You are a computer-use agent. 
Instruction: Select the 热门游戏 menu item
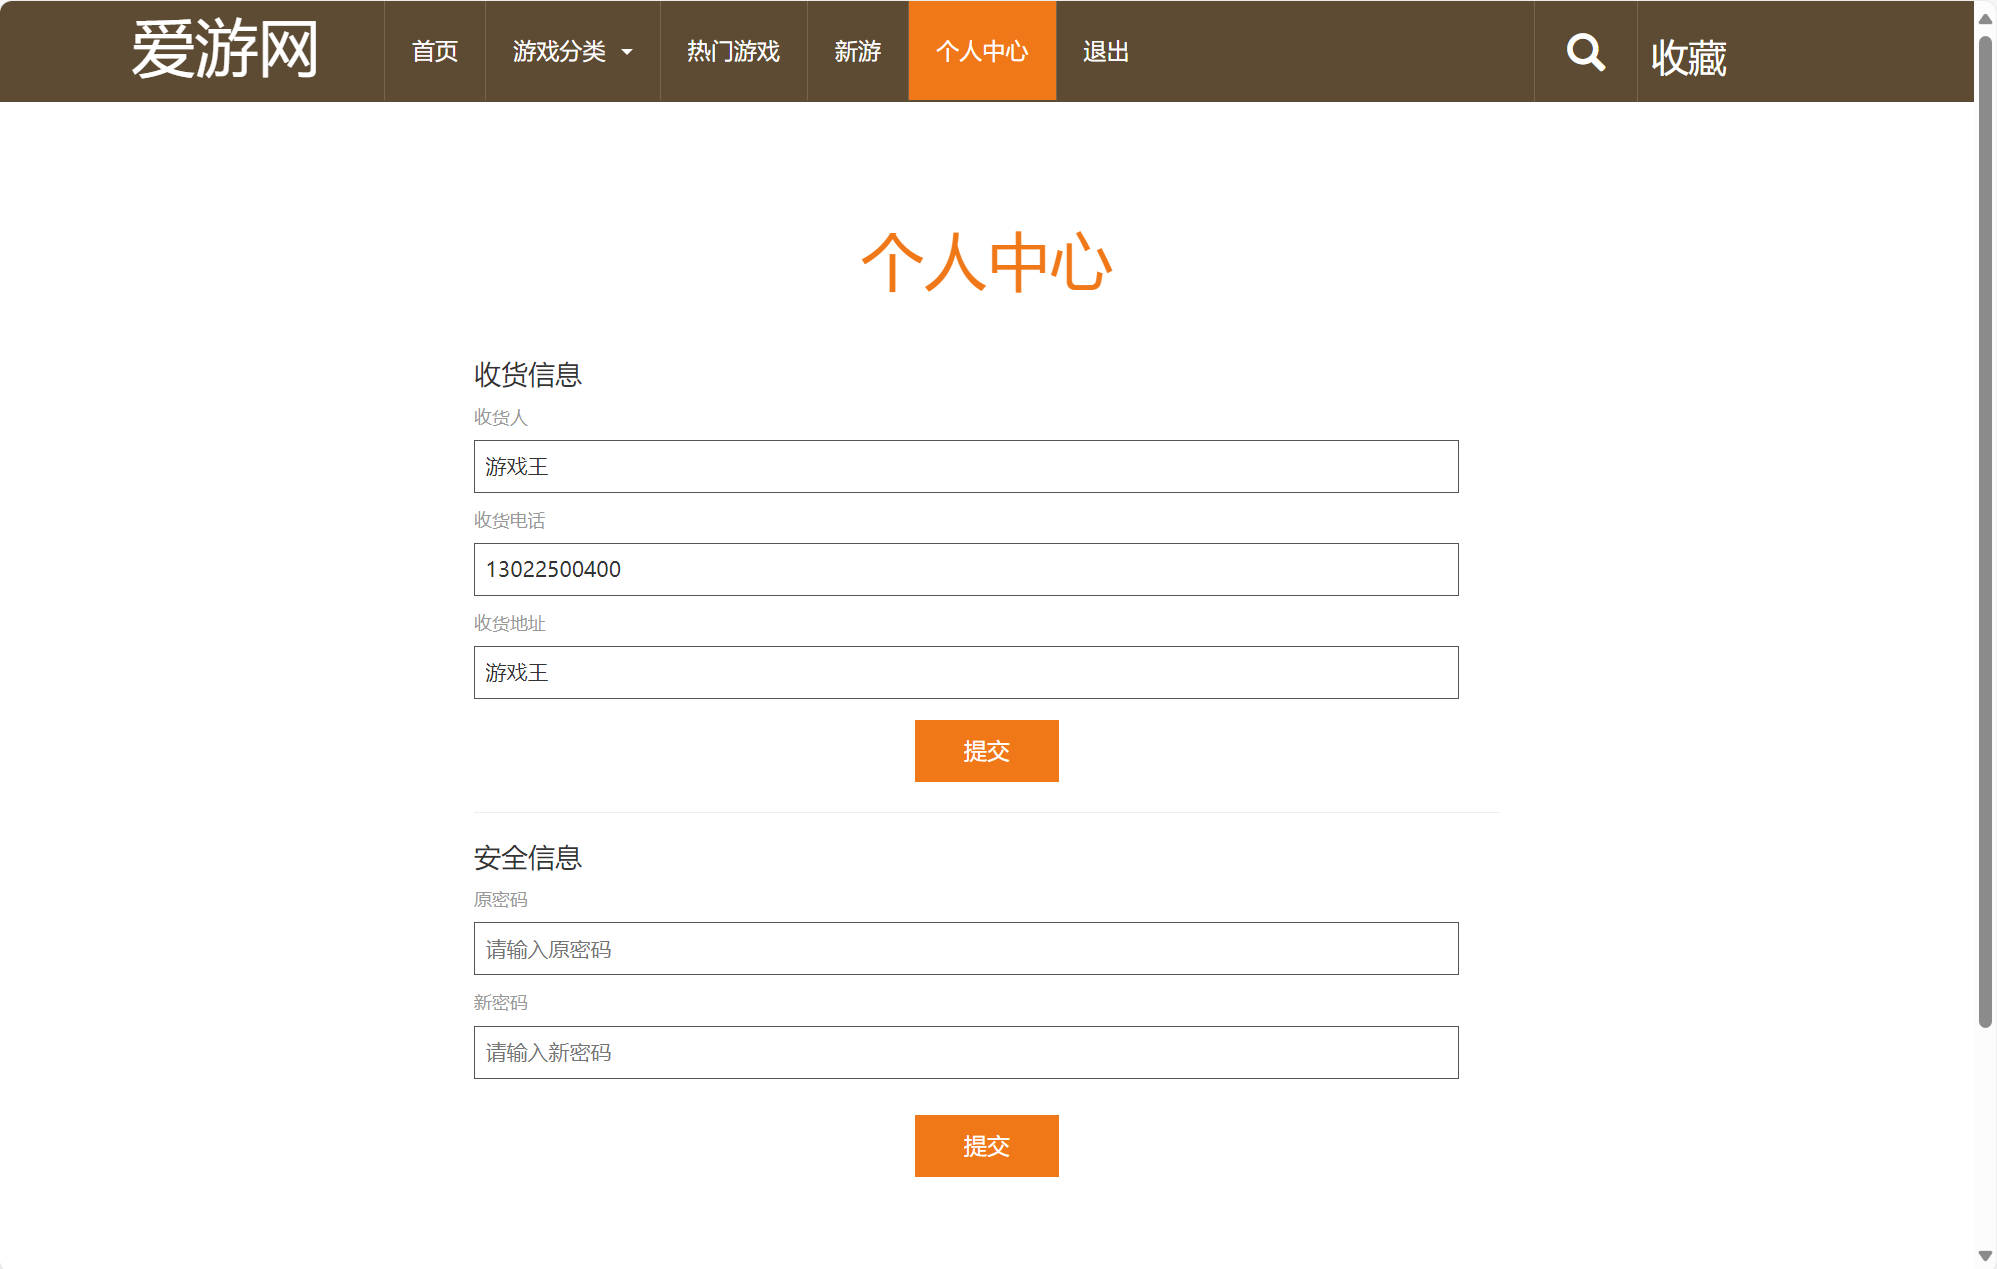[x=733, y=51]
